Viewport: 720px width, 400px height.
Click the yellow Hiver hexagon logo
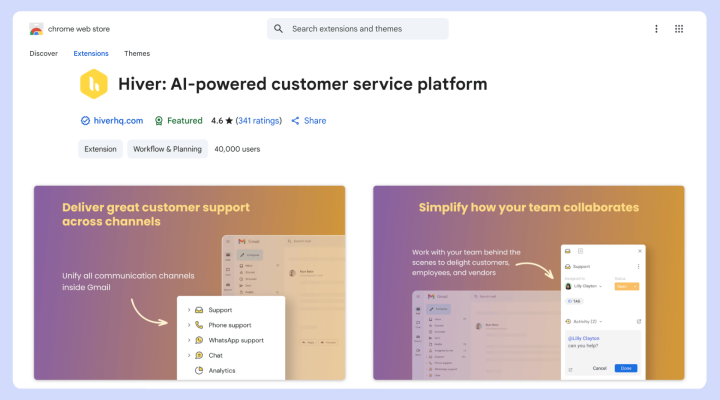(94, 84)
